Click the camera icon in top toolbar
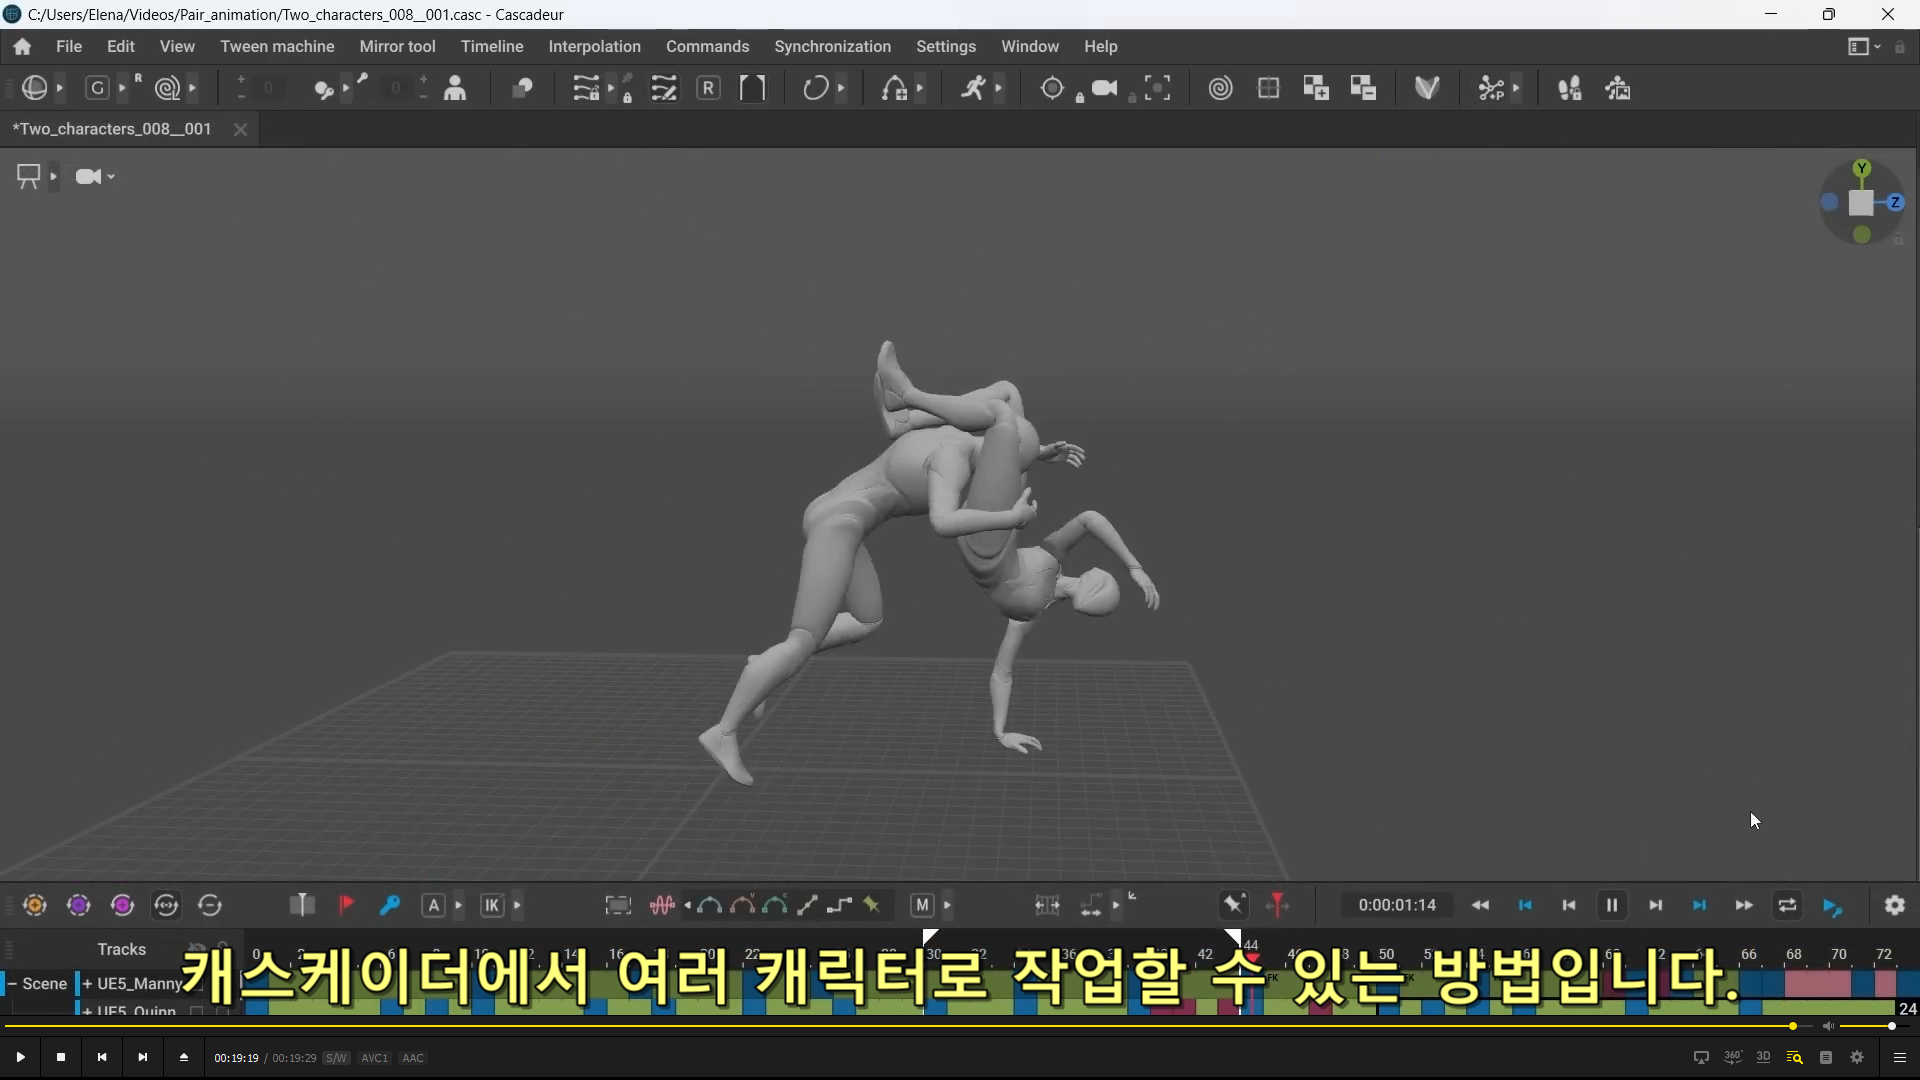The image size is (1920, 1080). pos(1105,89)
